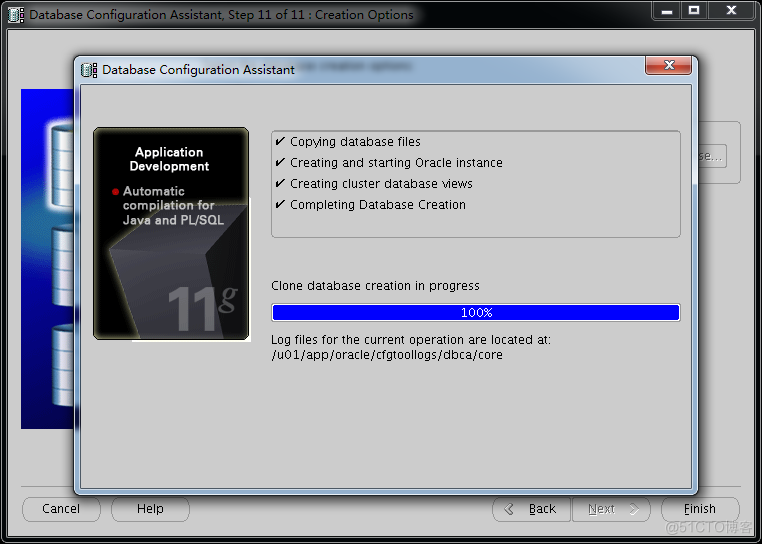Screen dimensions: 762x544
Task: Select 'Completing Database Creation' row
Action: pos(370,205)
